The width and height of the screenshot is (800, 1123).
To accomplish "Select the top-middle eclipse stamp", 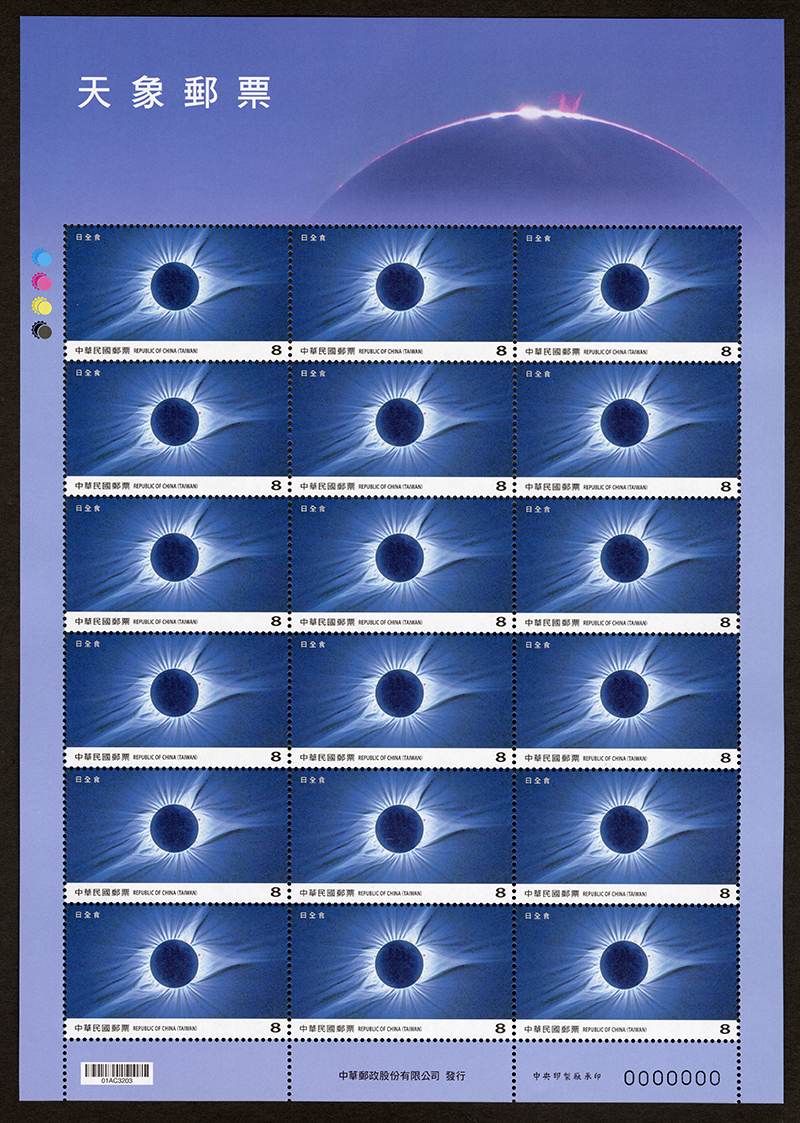I will click(401, 292).
